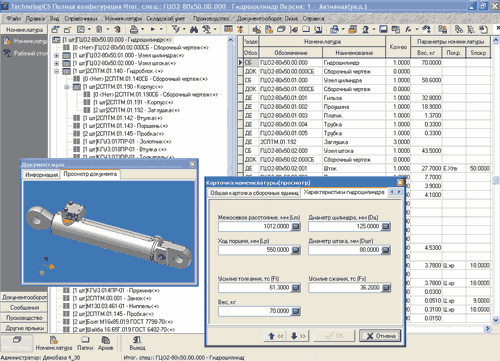500x361 pixels.
Task: Click the binoculars search icon in toolbar
Action: [x=194, y=30]
